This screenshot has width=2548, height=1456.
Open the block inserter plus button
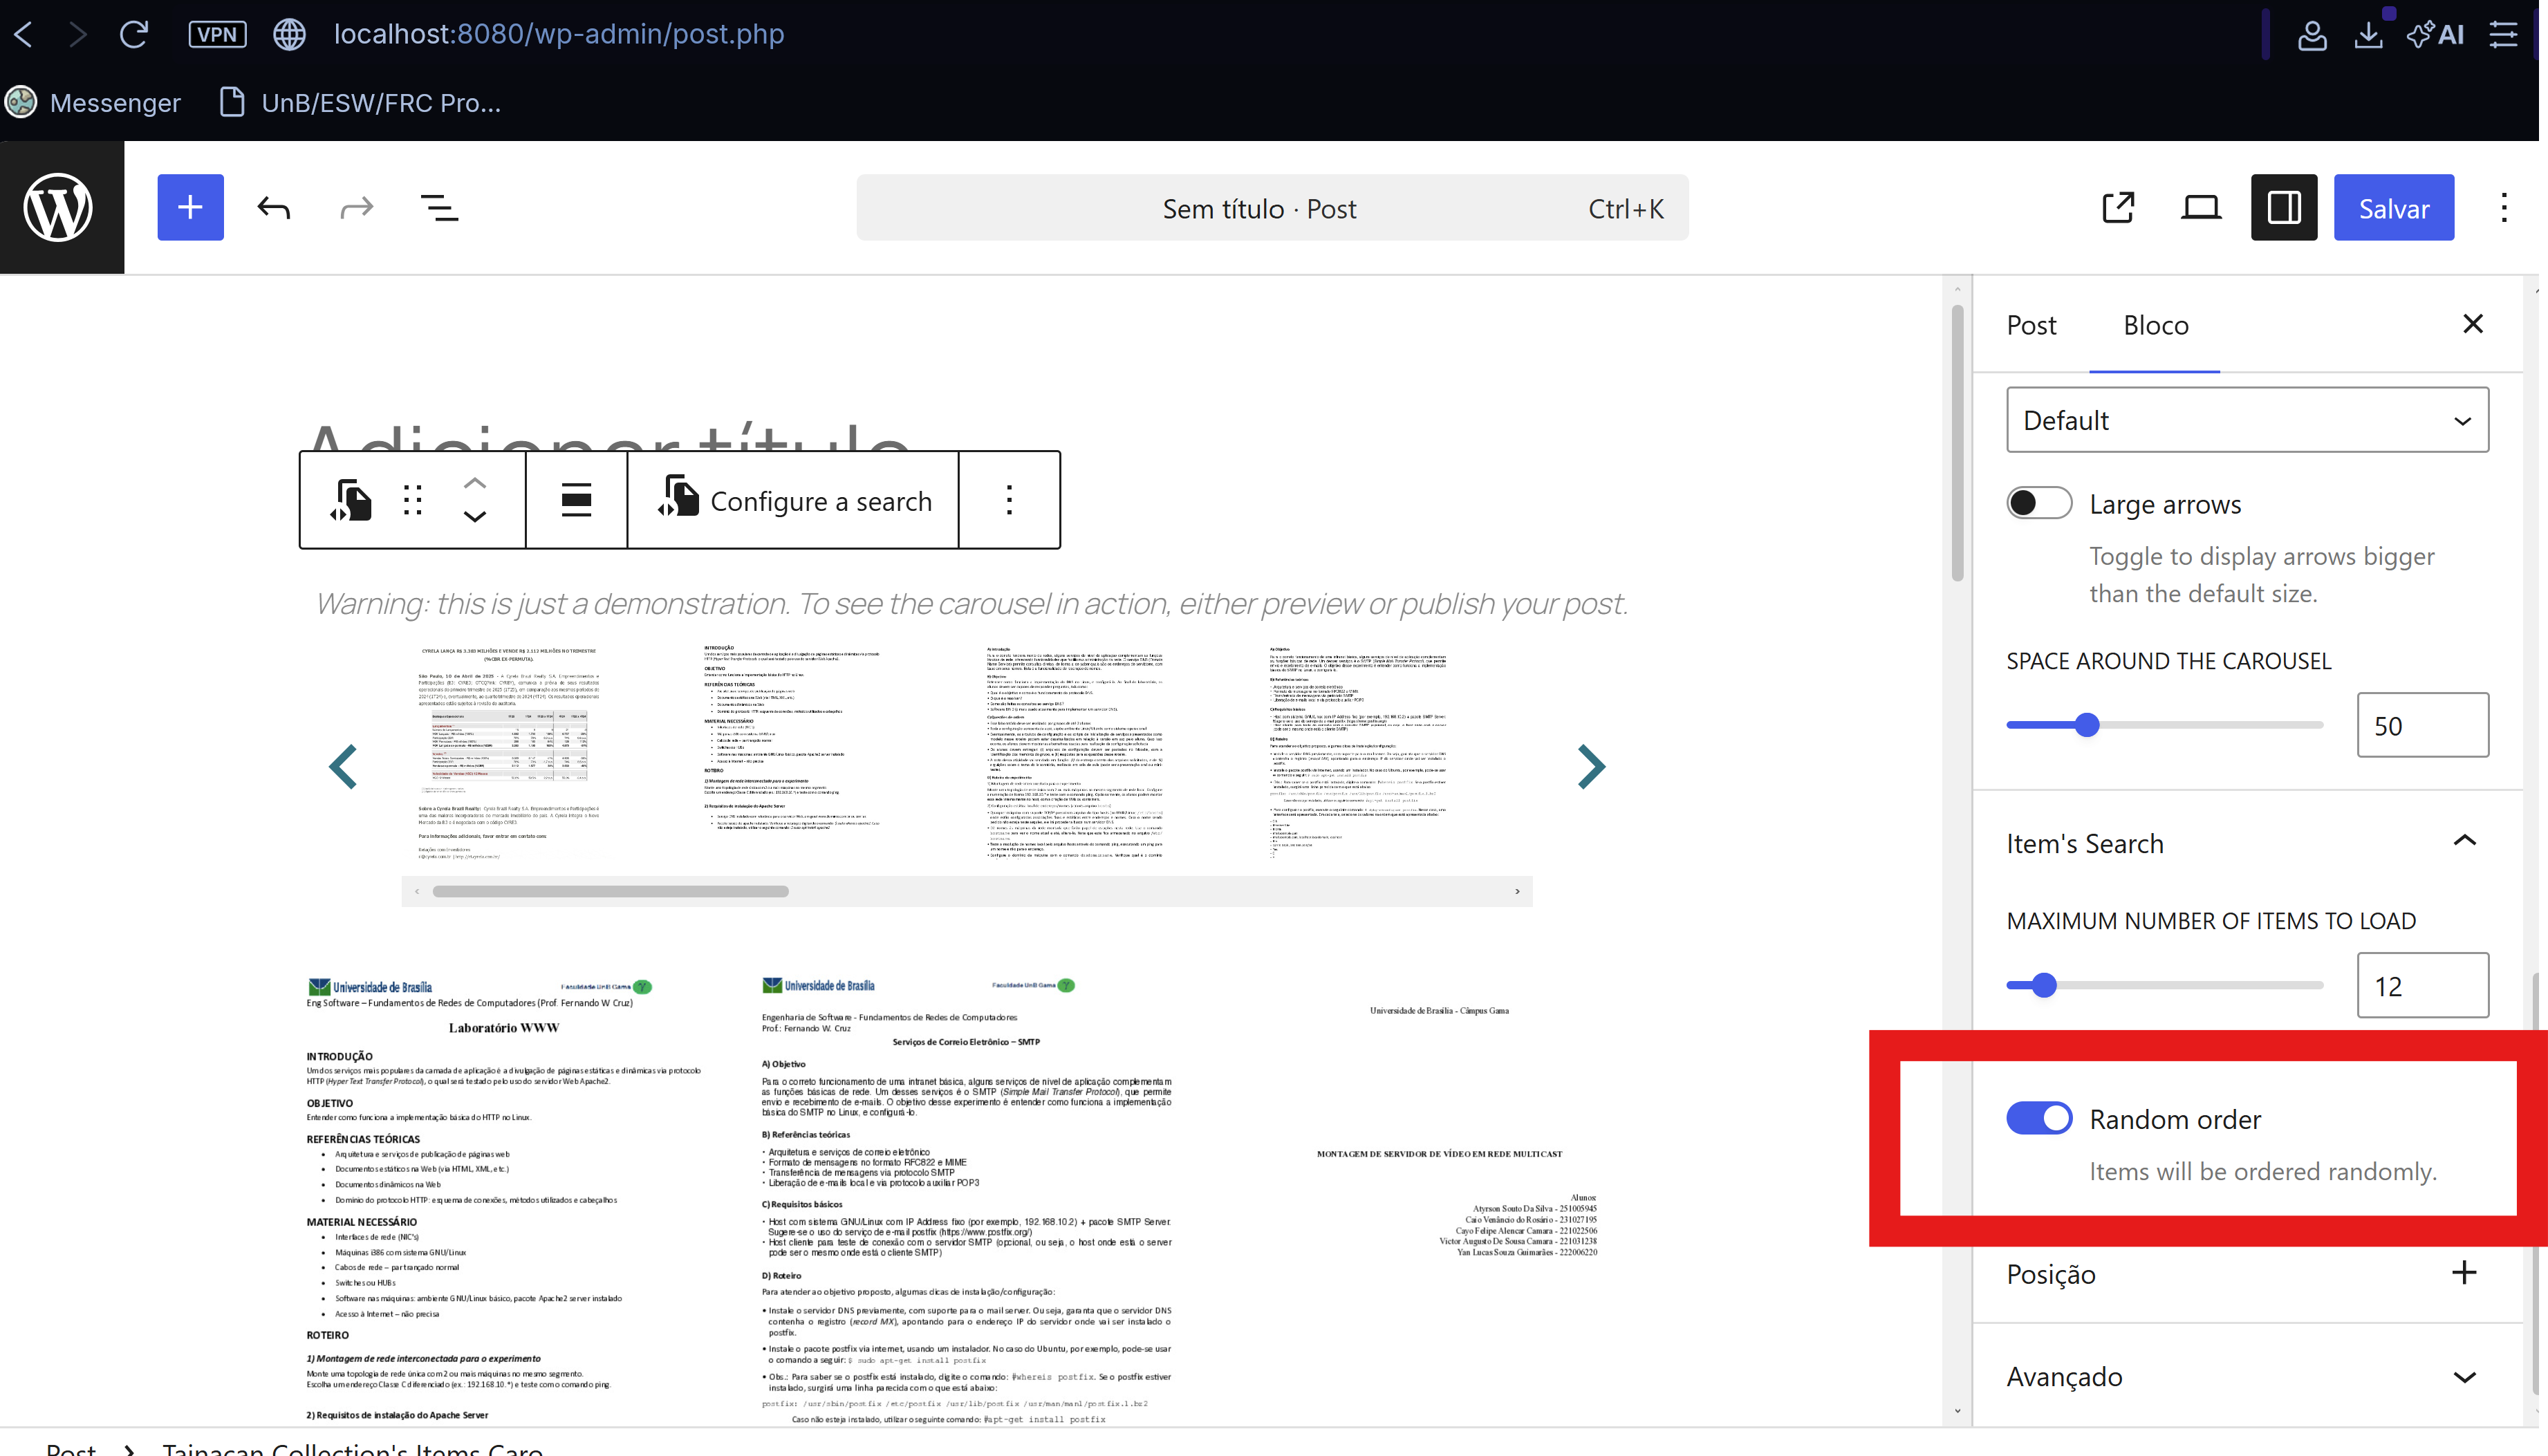[x=190, y=207]
